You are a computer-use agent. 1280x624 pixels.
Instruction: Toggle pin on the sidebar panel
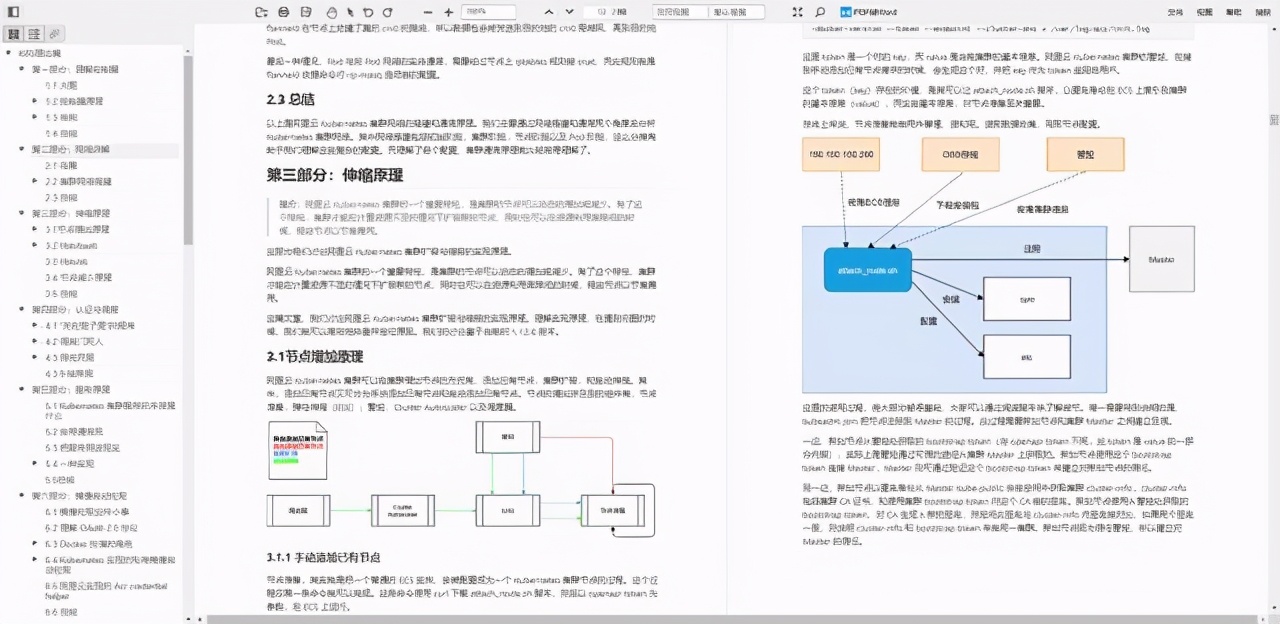pos(53,33)
